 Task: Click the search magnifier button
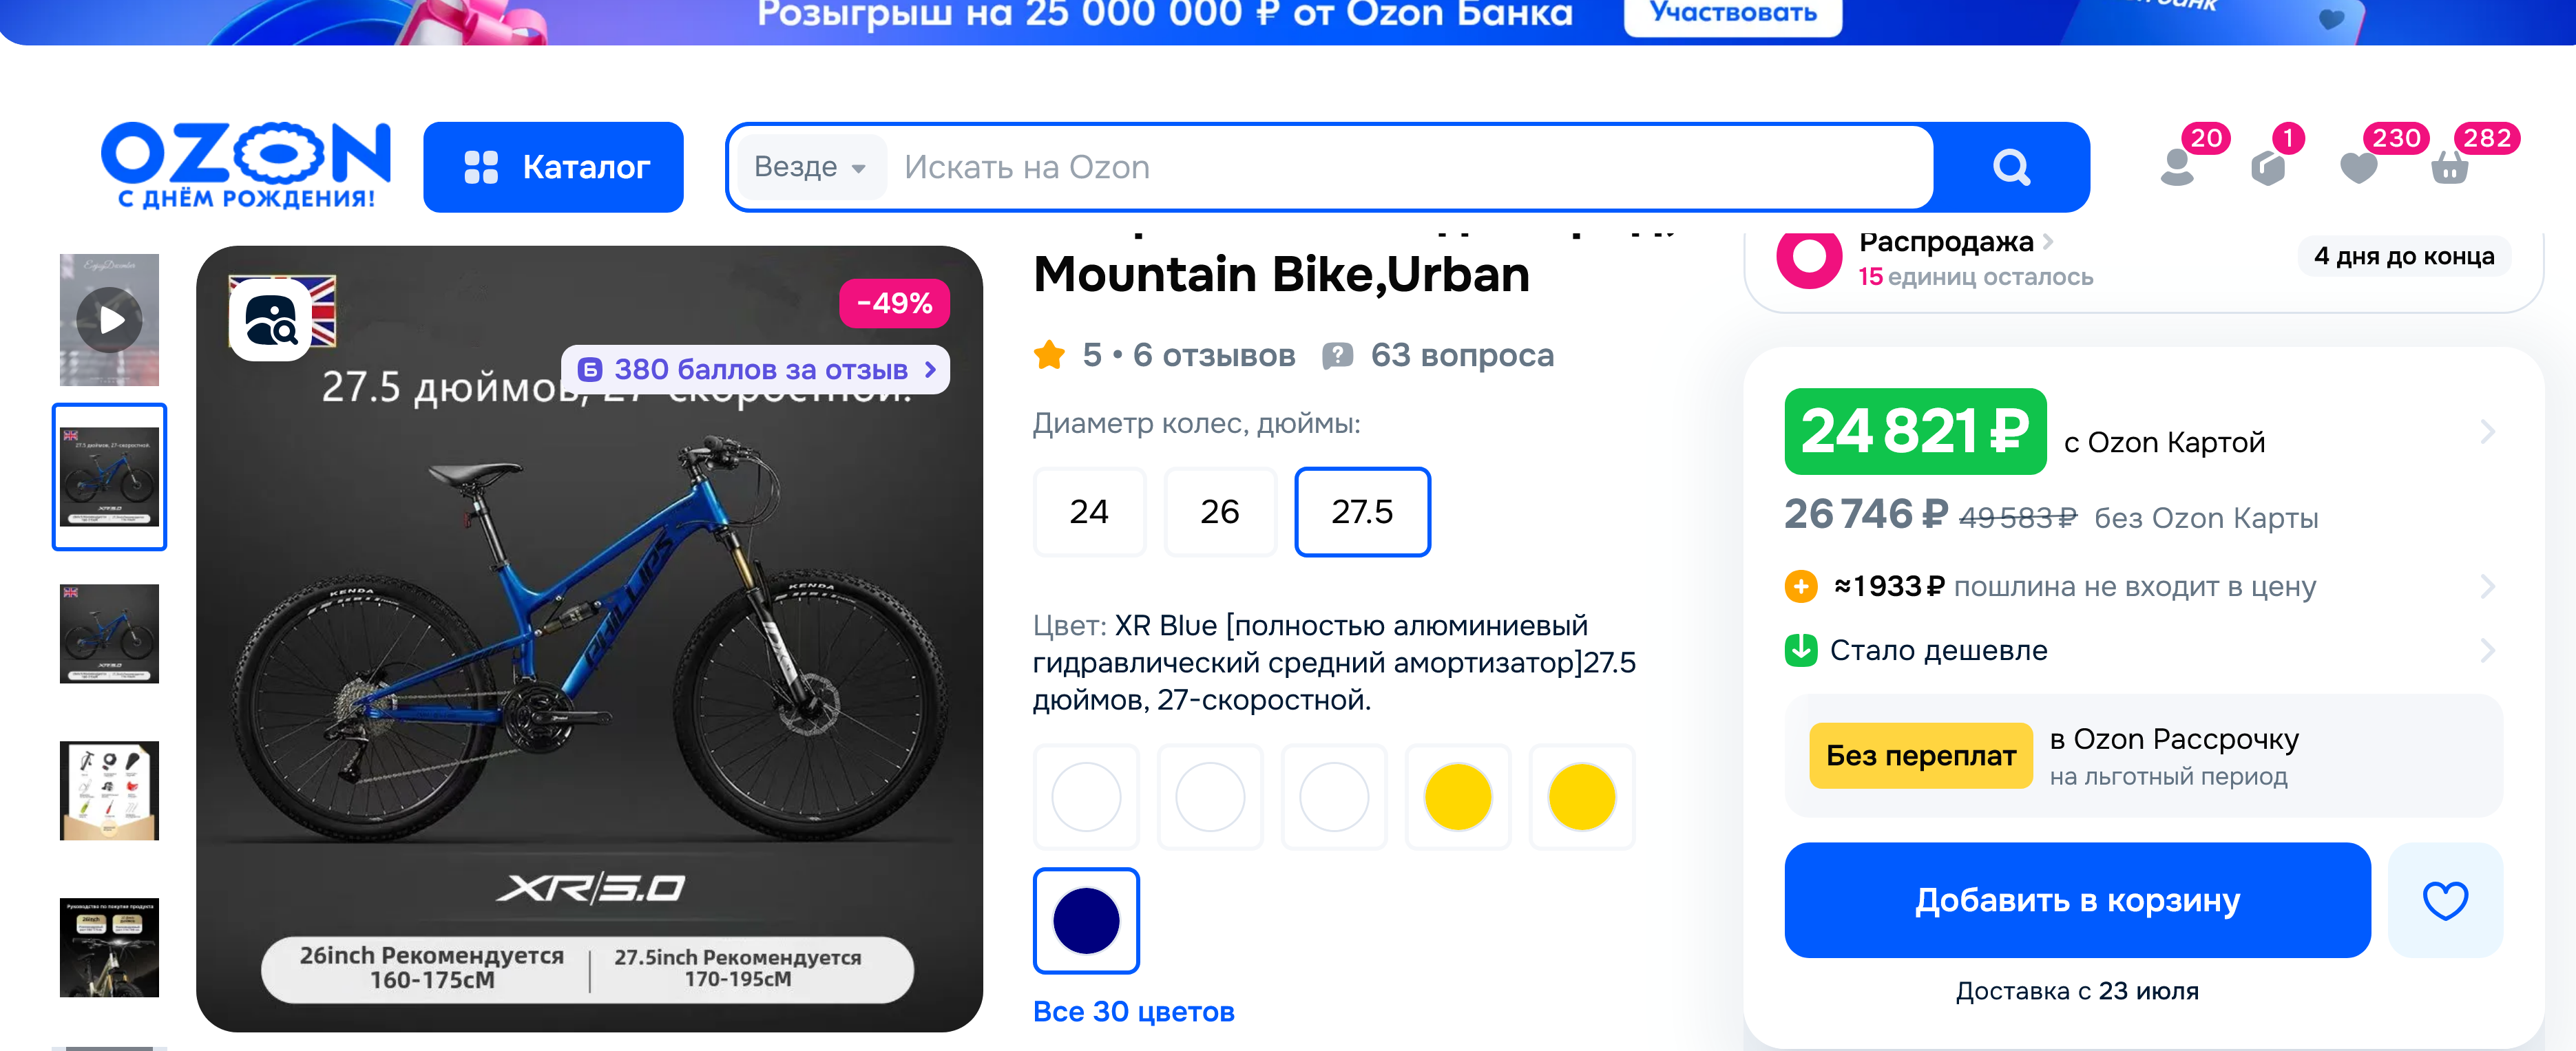[x=2010, y=167]
